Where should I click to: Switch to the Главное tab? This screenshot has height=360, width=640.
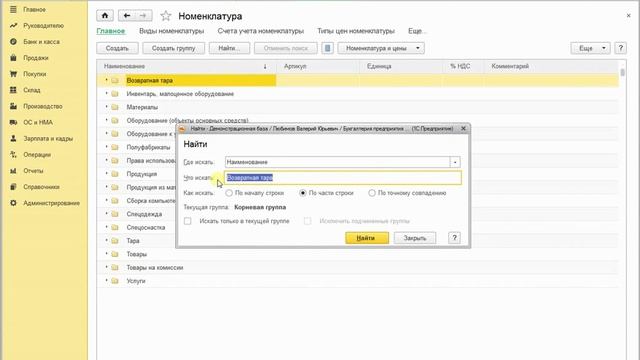111,31
